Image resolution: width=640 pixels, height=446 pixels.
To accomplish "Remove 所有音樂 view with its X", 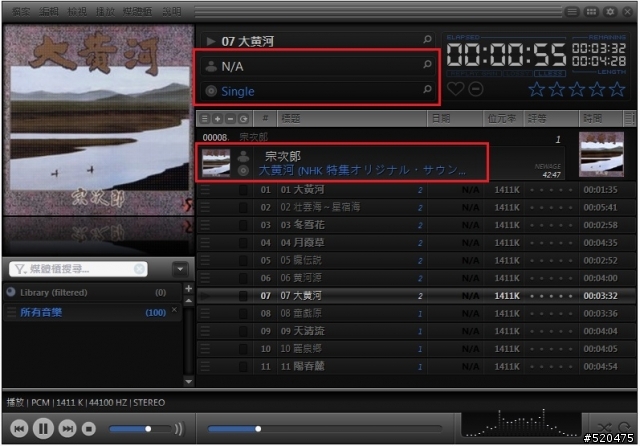I will pos(174,310).
